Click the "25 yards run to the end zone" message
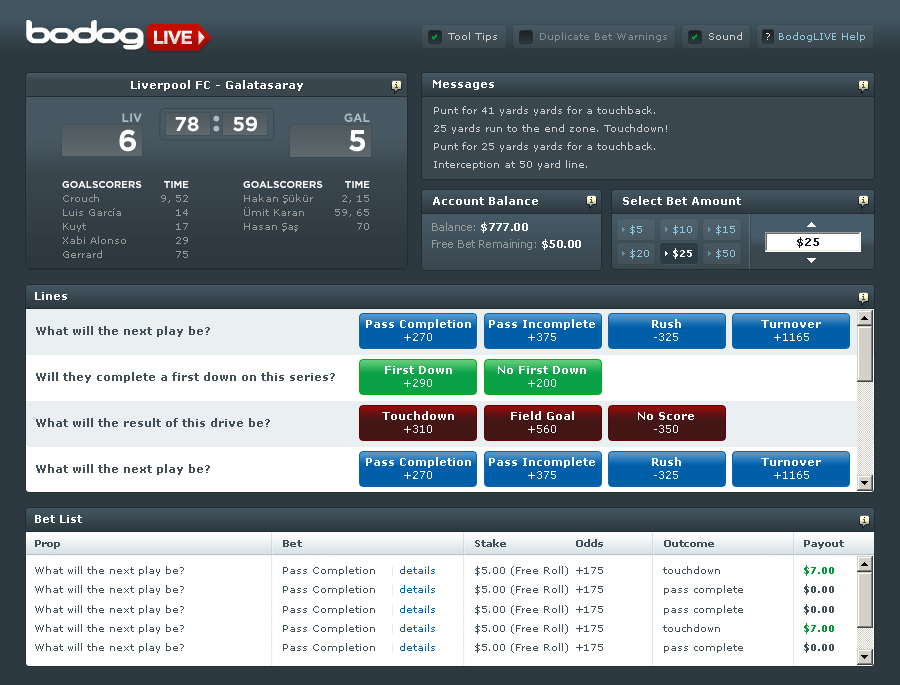Image resolution: width=900 pixels, height=685 pixels. click(550, 129)
